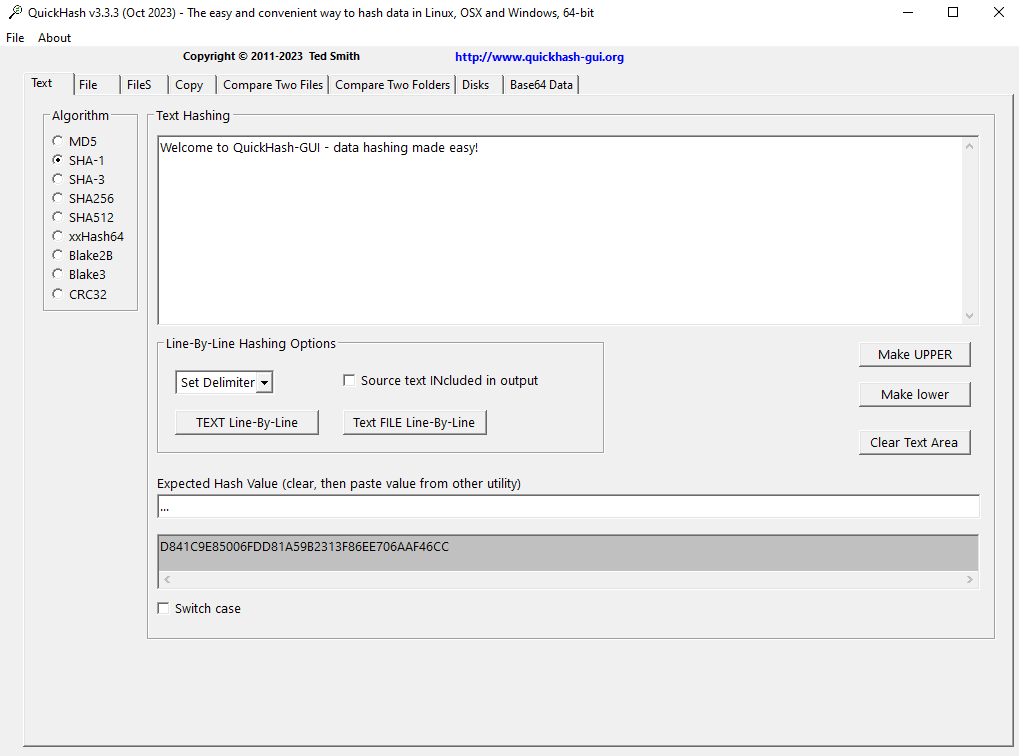This screenshot has height=756, width=1019.
Task: Minimize the QuickHash window
Action: 908,12
